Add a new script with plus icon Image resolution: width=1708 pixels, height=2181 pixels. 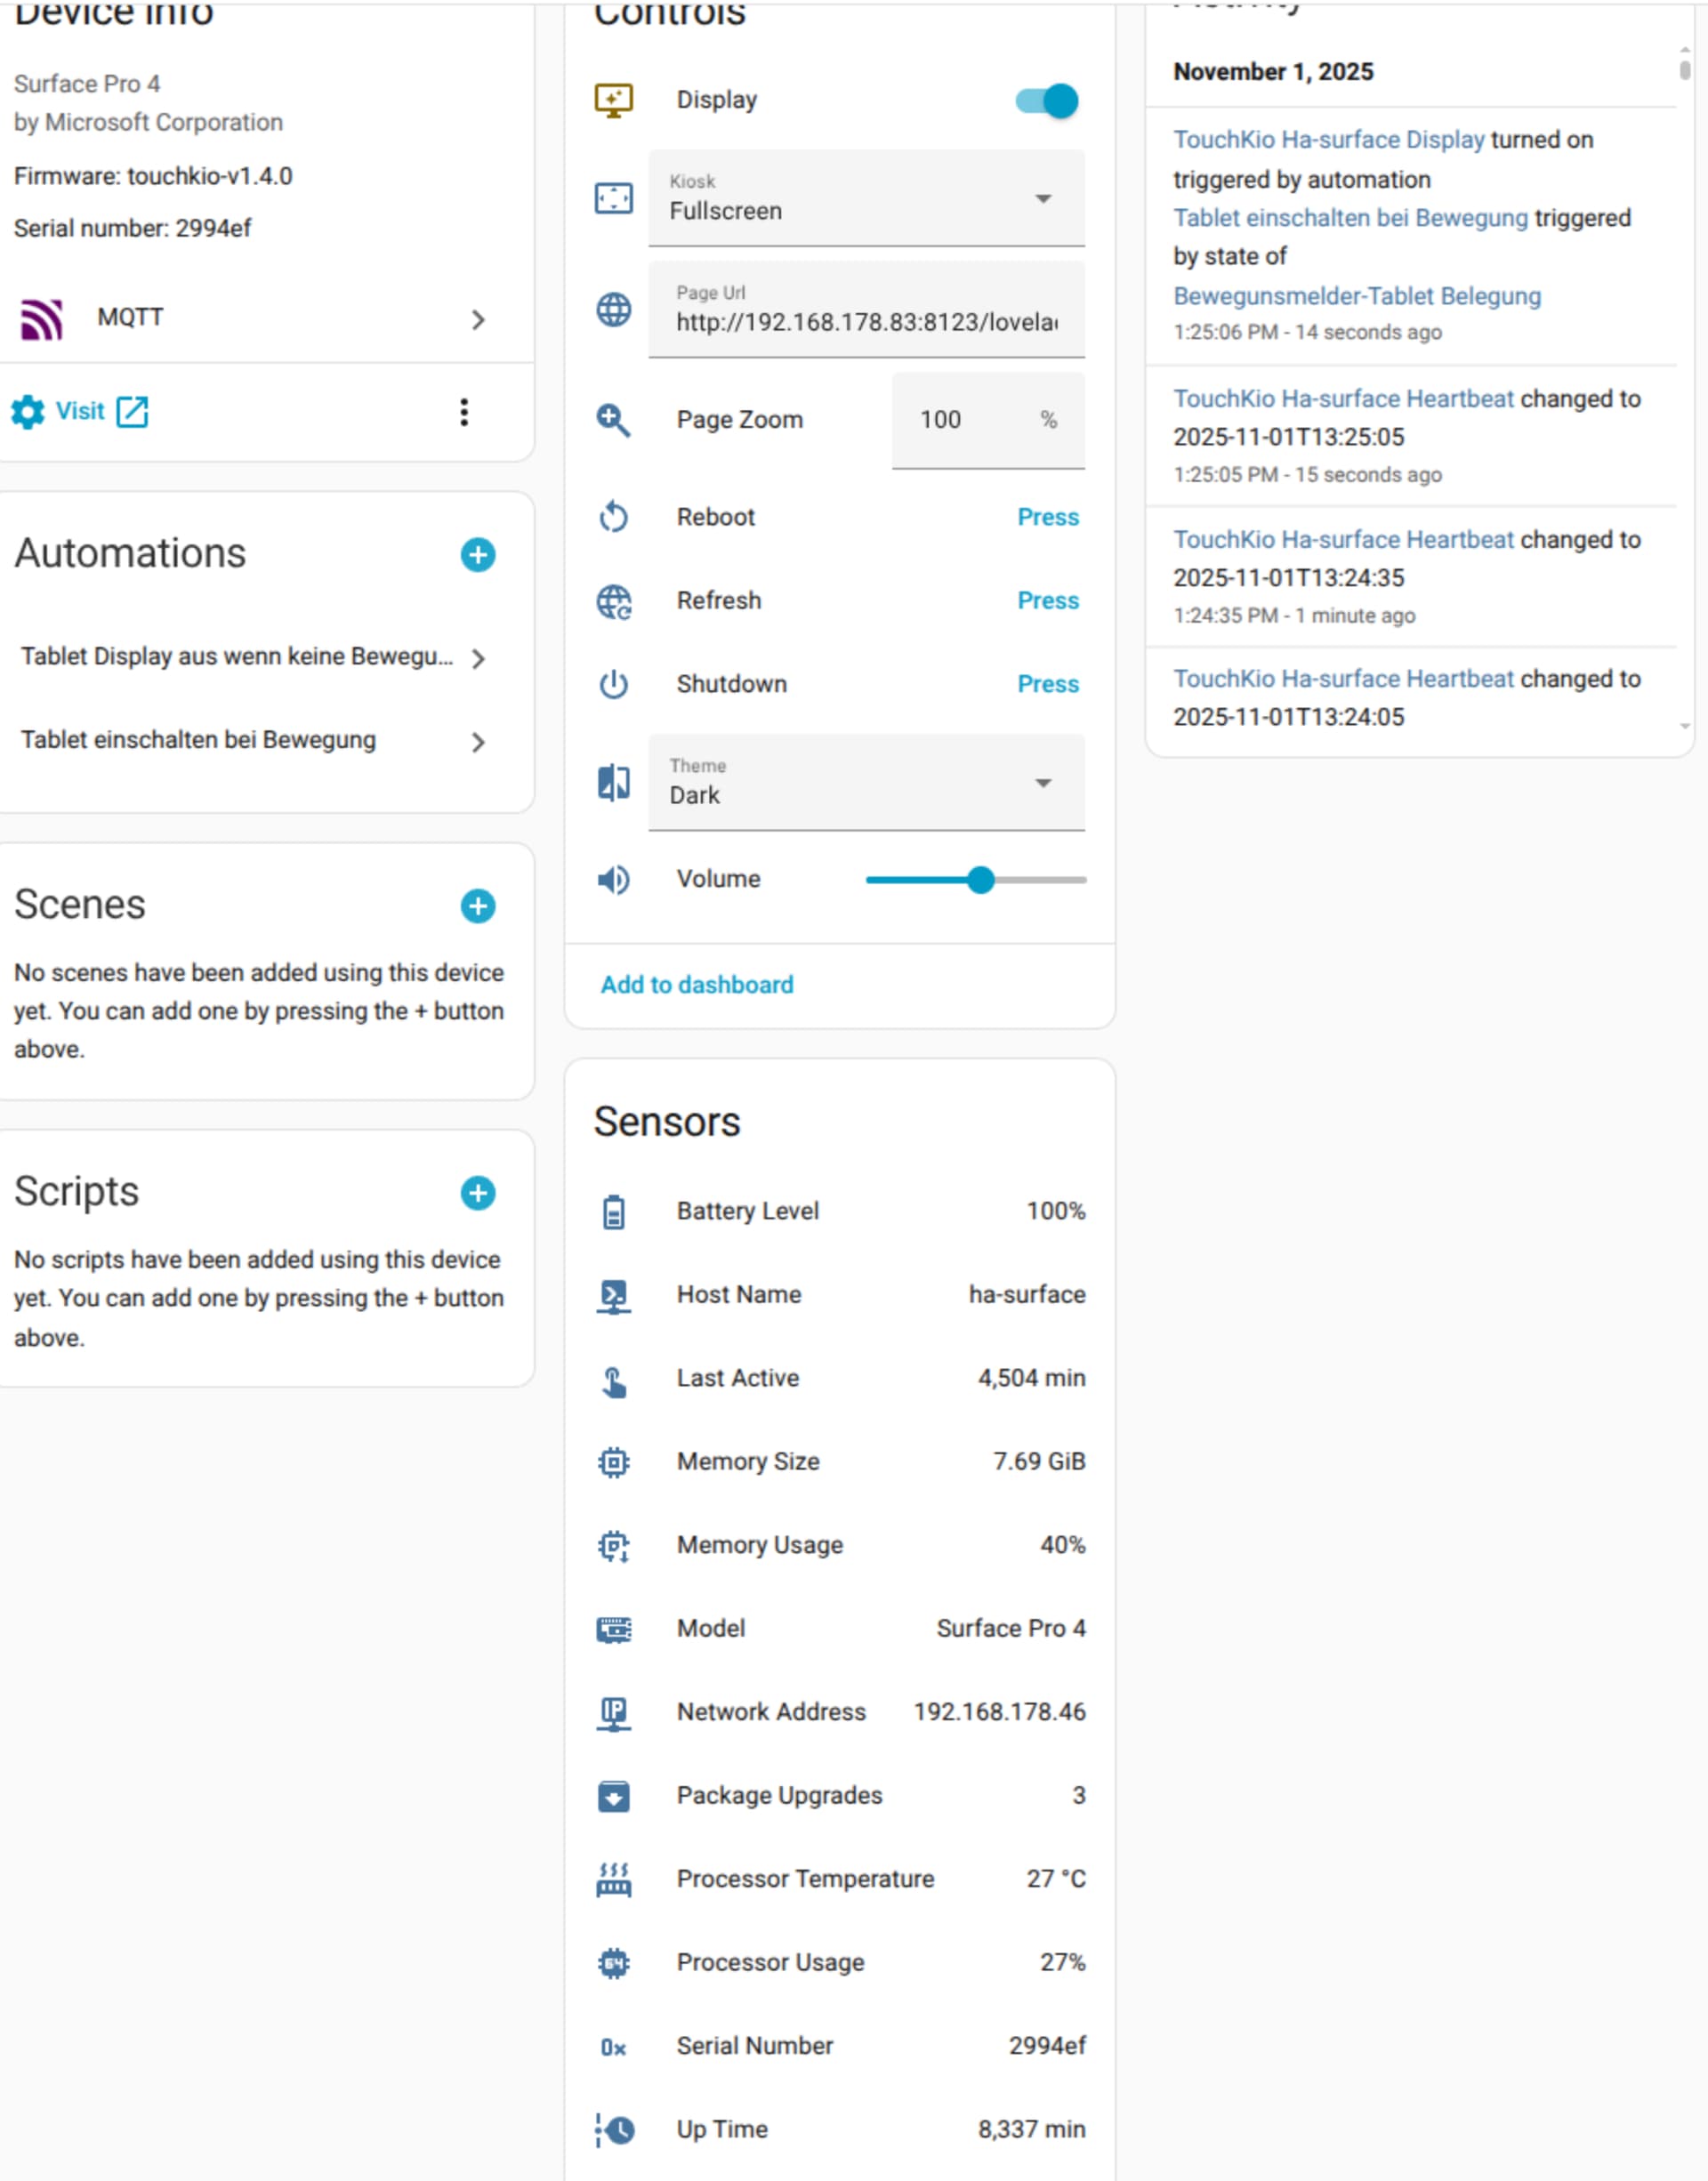coord(478,1193)
